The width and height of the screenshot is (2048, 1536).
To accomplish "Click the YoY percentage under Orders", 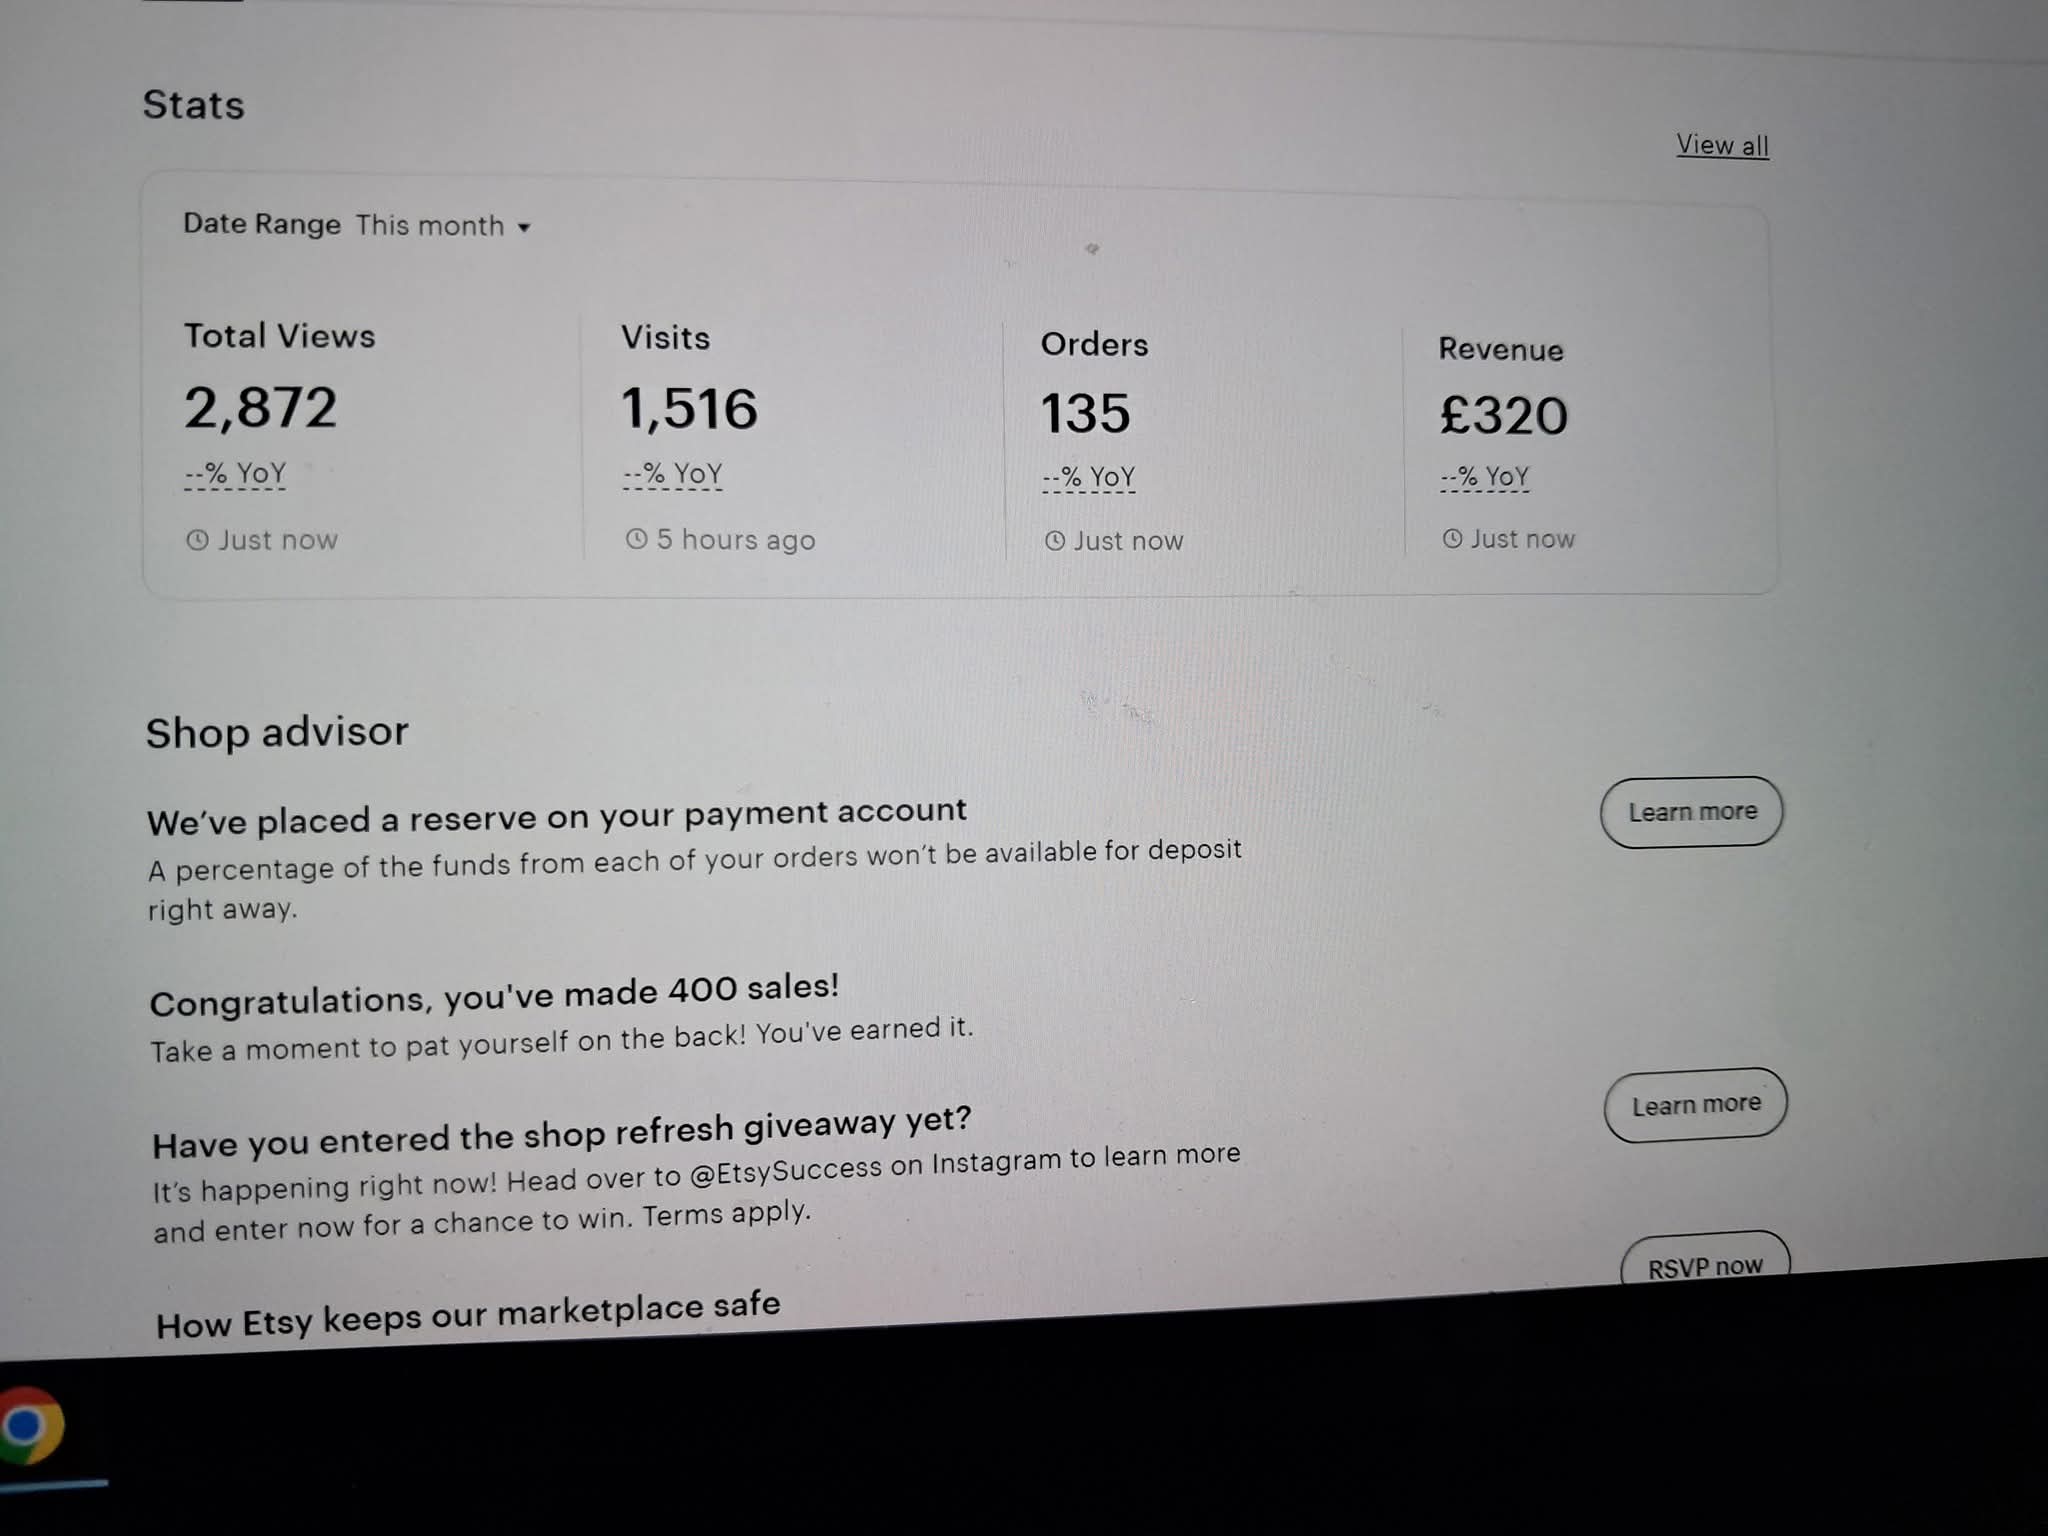I will click(x=1088, y=477).
